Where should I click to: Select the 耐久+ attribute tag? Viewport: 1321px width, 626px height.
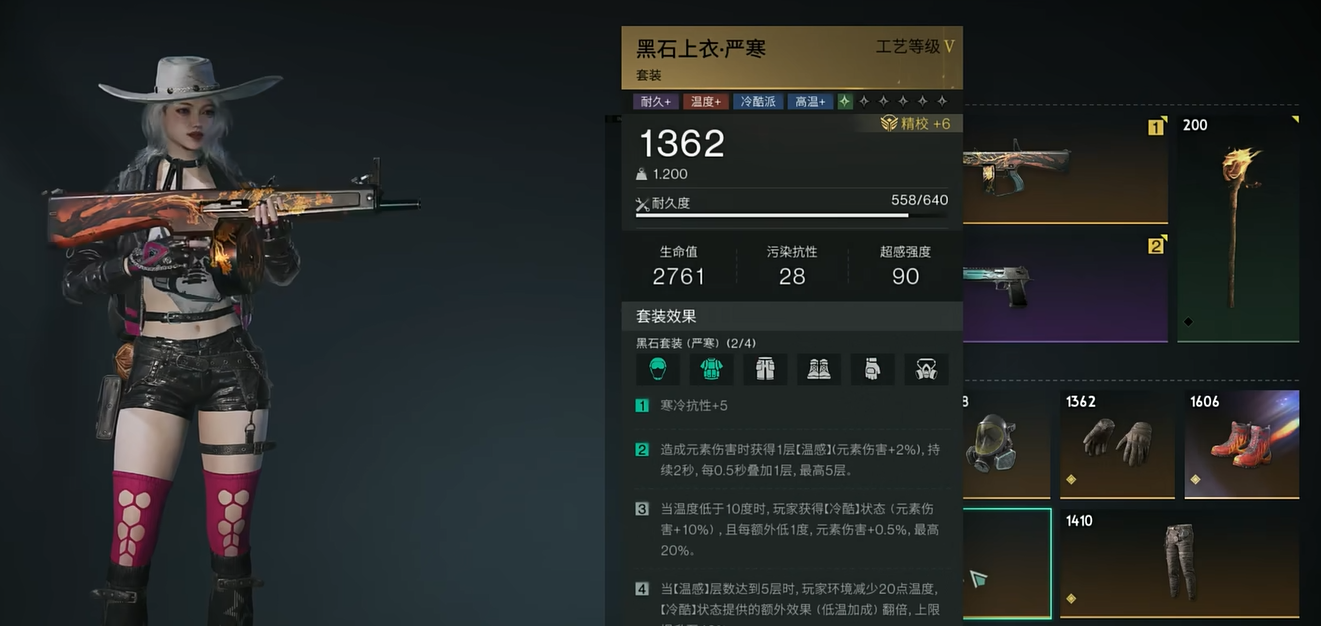655,102
